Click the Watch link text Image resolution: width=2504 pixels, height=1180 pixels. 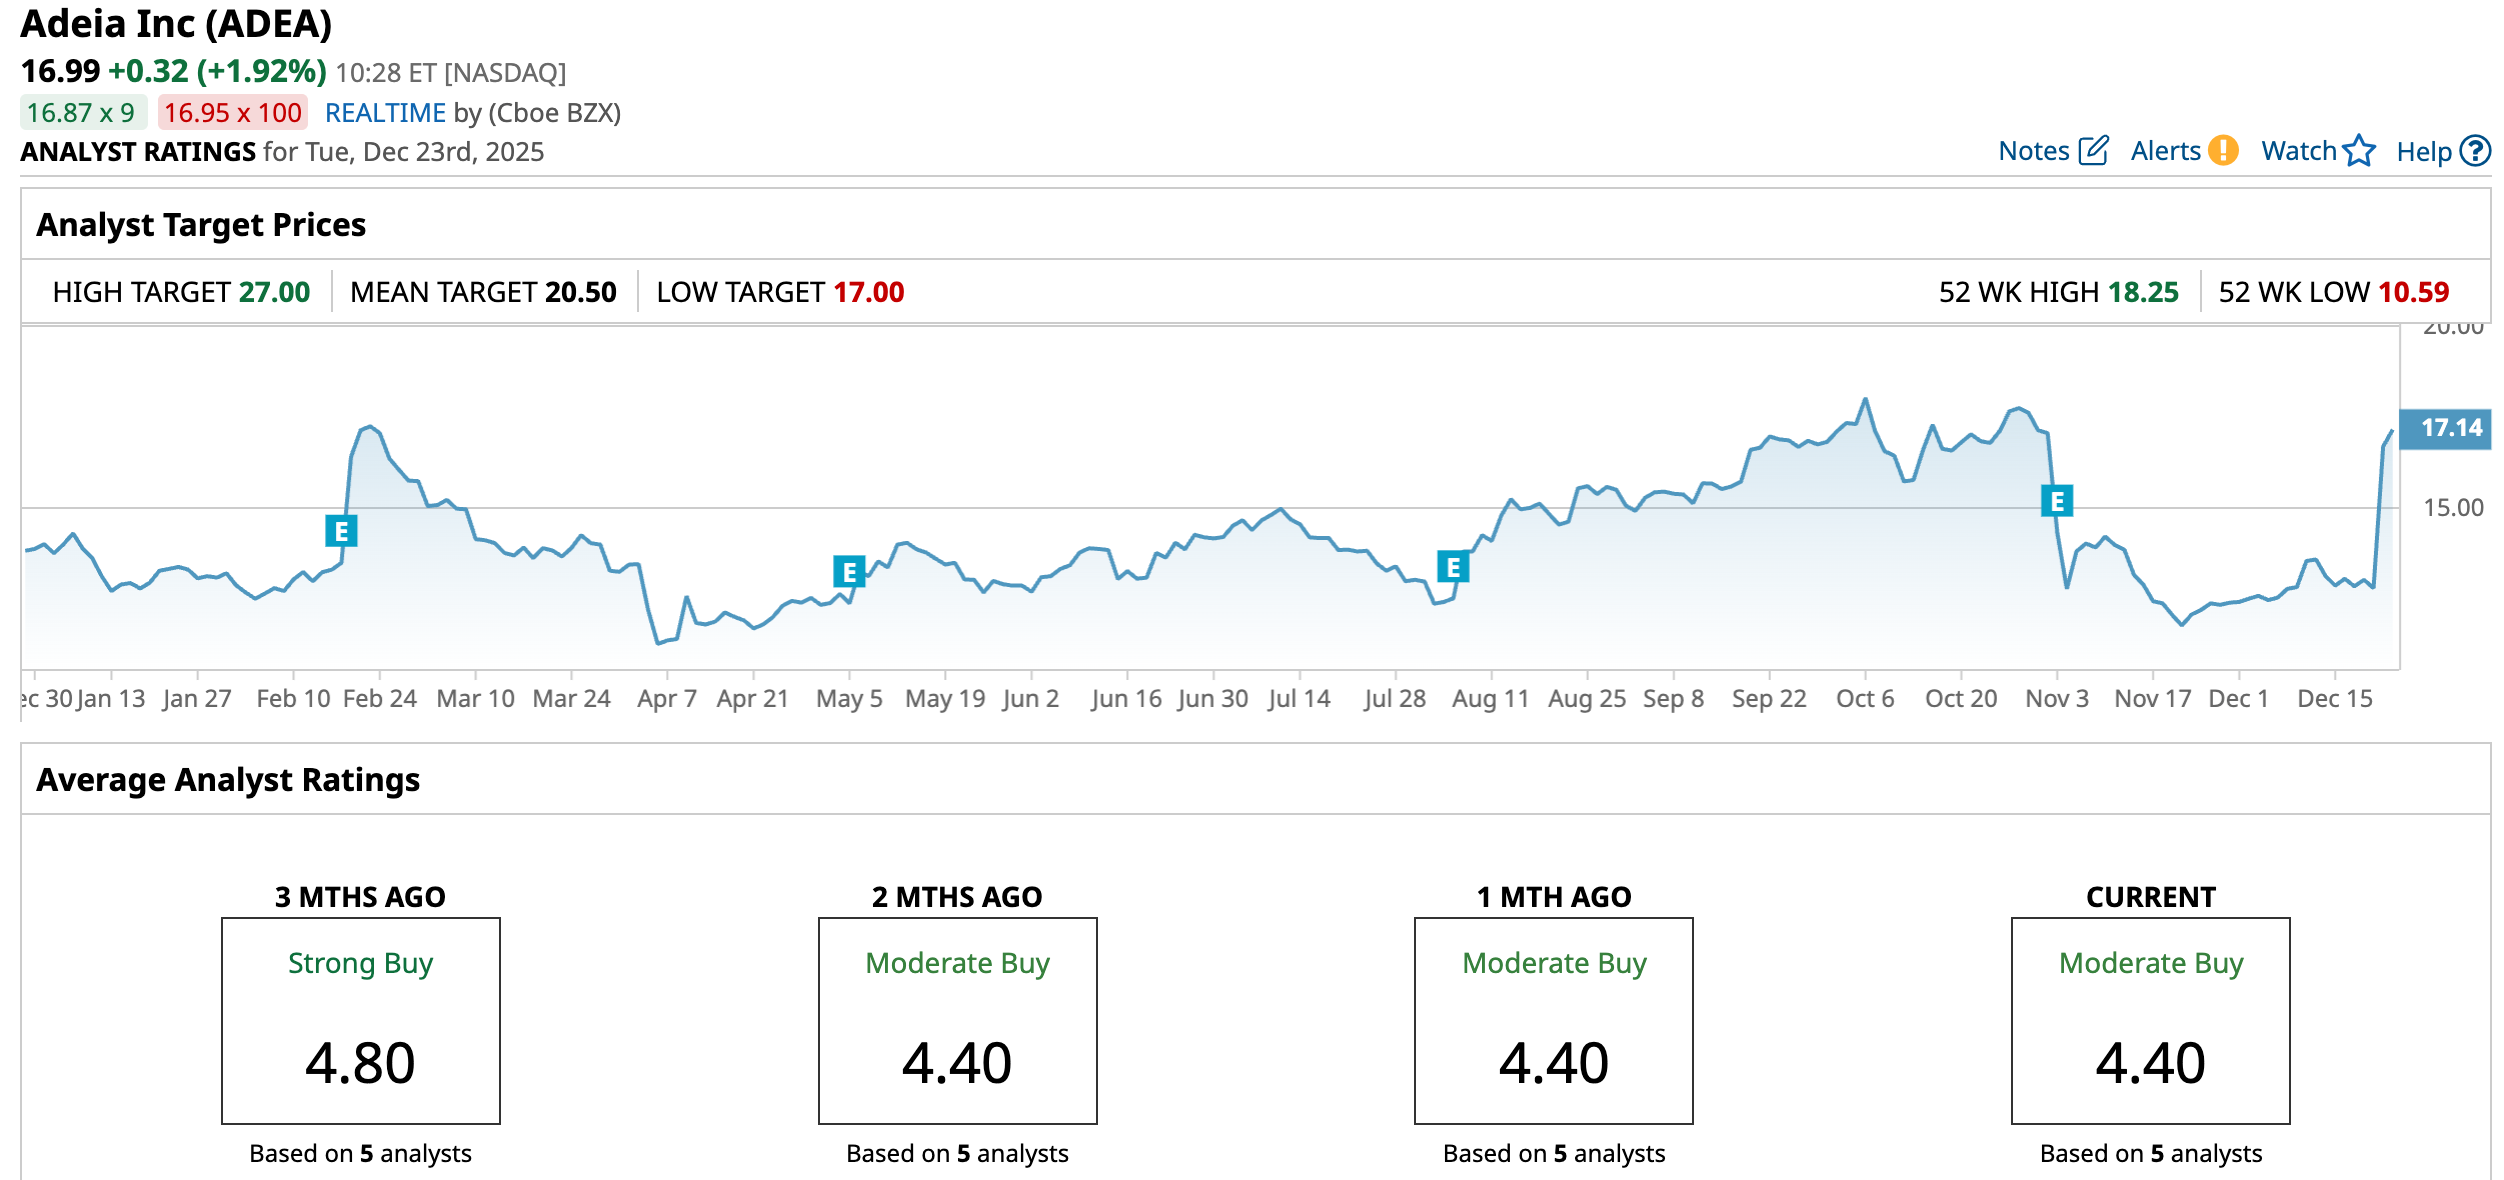2298,151
